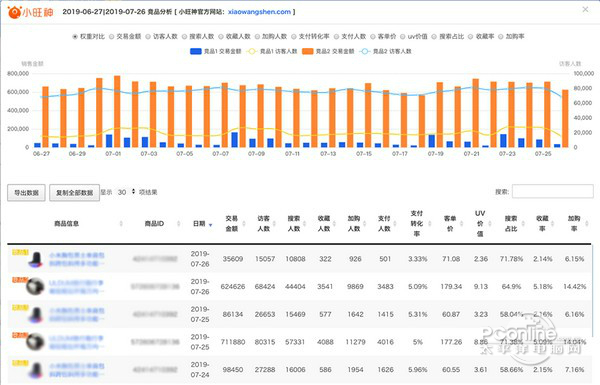The image size is (600, 385).
Task: Switch chart to 支付转化率 radio
Action: pos(293,37)
